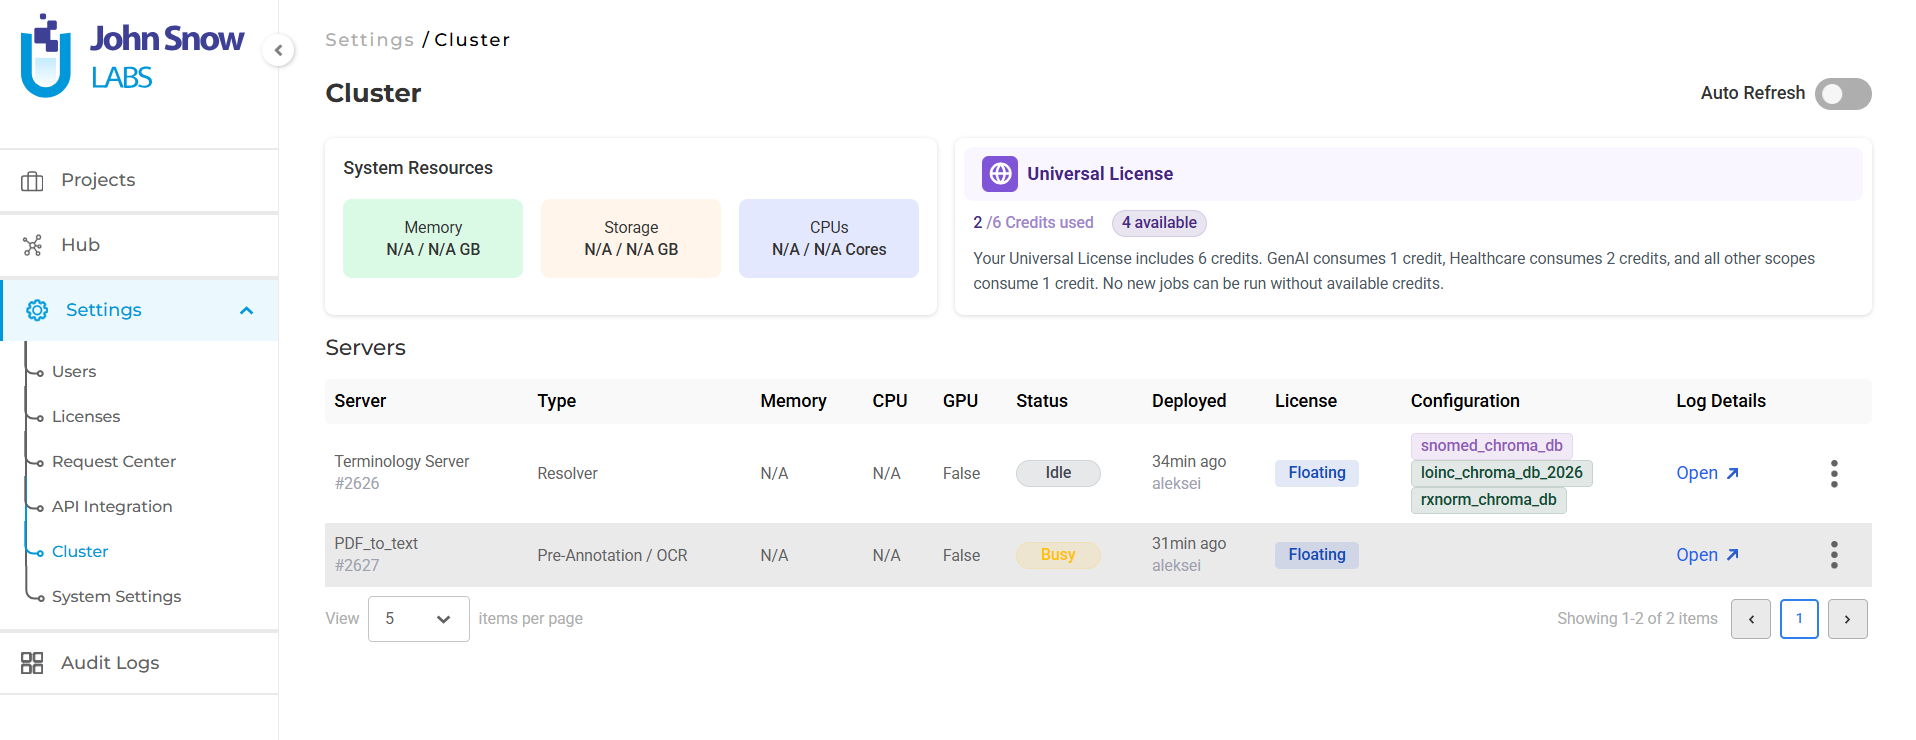Go to the next page of servers
The height and width of the screenshot is (740, 1916).
coord(1846,619)
